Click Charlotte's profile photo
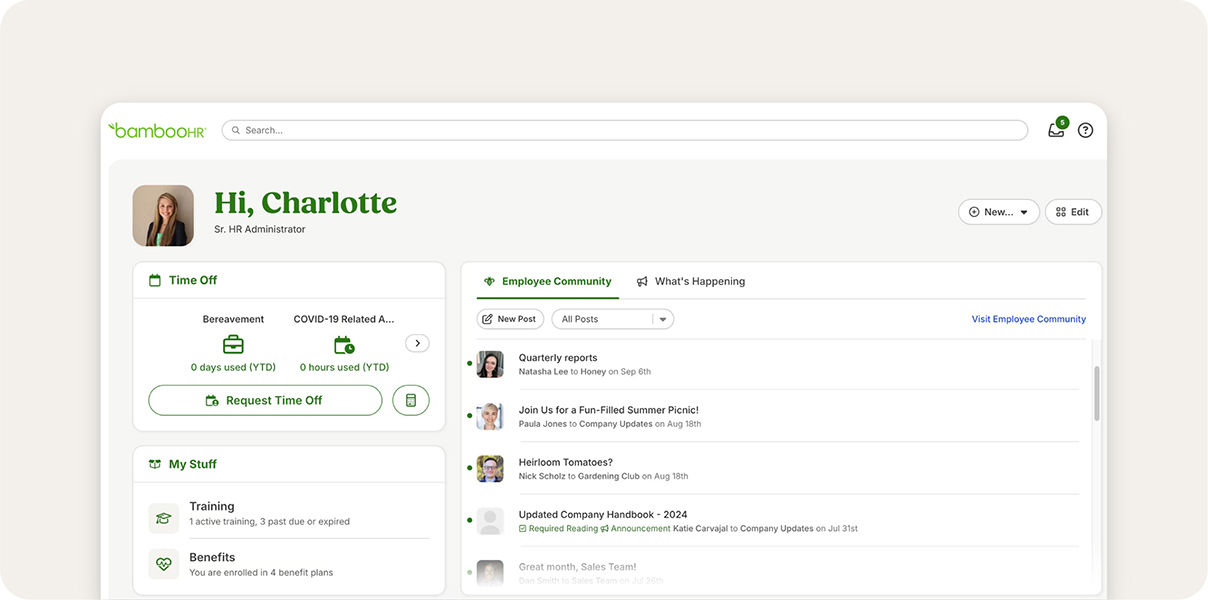Viewport: 1208px width, 600px height. pyautogui.click(x=163, y=215)
